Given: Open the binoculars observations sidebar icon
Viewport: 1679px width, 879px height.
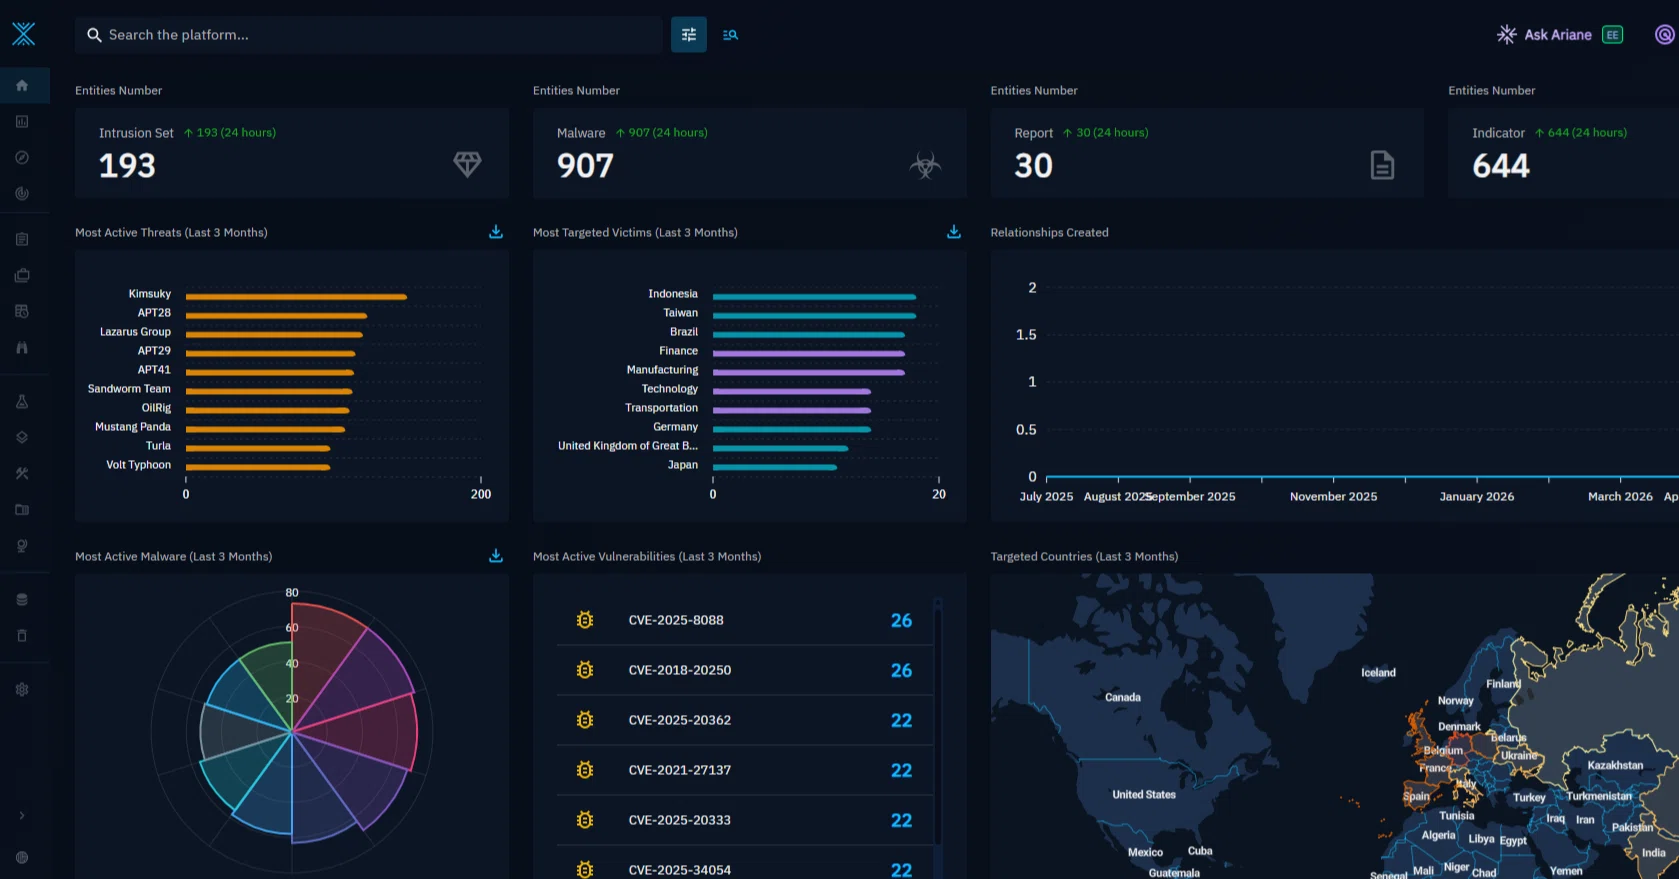Looking at the screenshot, I should click(x=22, y=348).
